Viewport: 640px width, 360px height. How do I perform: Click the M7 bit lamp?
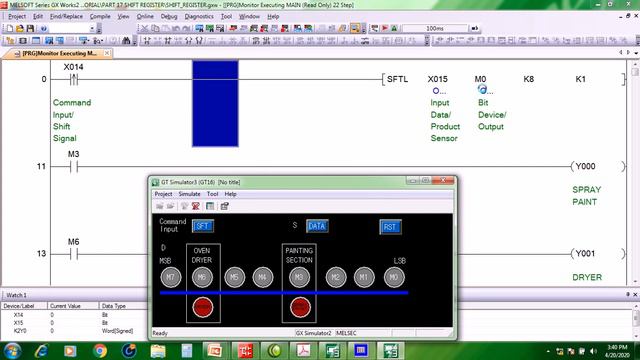pyautogui.click(x=171, y=277)
